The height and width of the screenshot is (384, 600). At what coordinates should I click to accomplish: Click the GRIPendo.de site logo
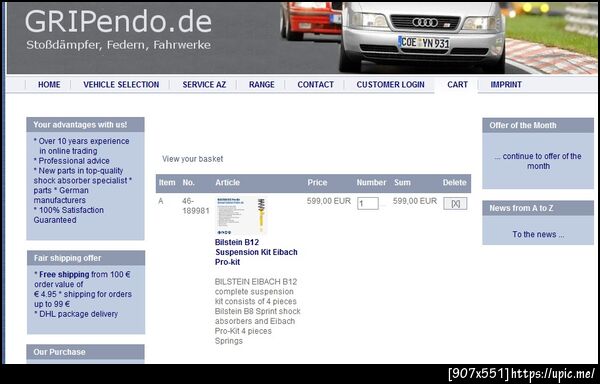[x=118, y=22]
